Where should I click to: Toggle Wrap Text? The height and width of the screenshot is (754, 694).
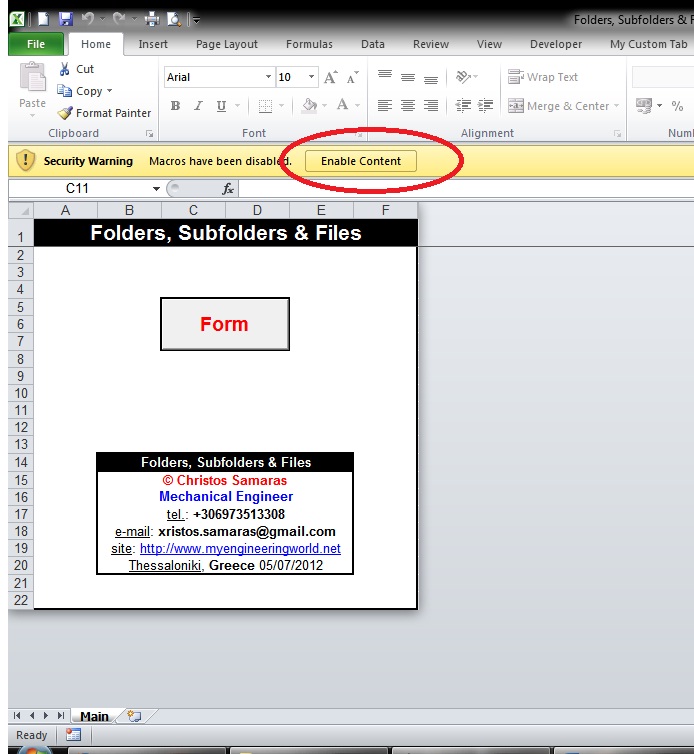coord(543,77)
